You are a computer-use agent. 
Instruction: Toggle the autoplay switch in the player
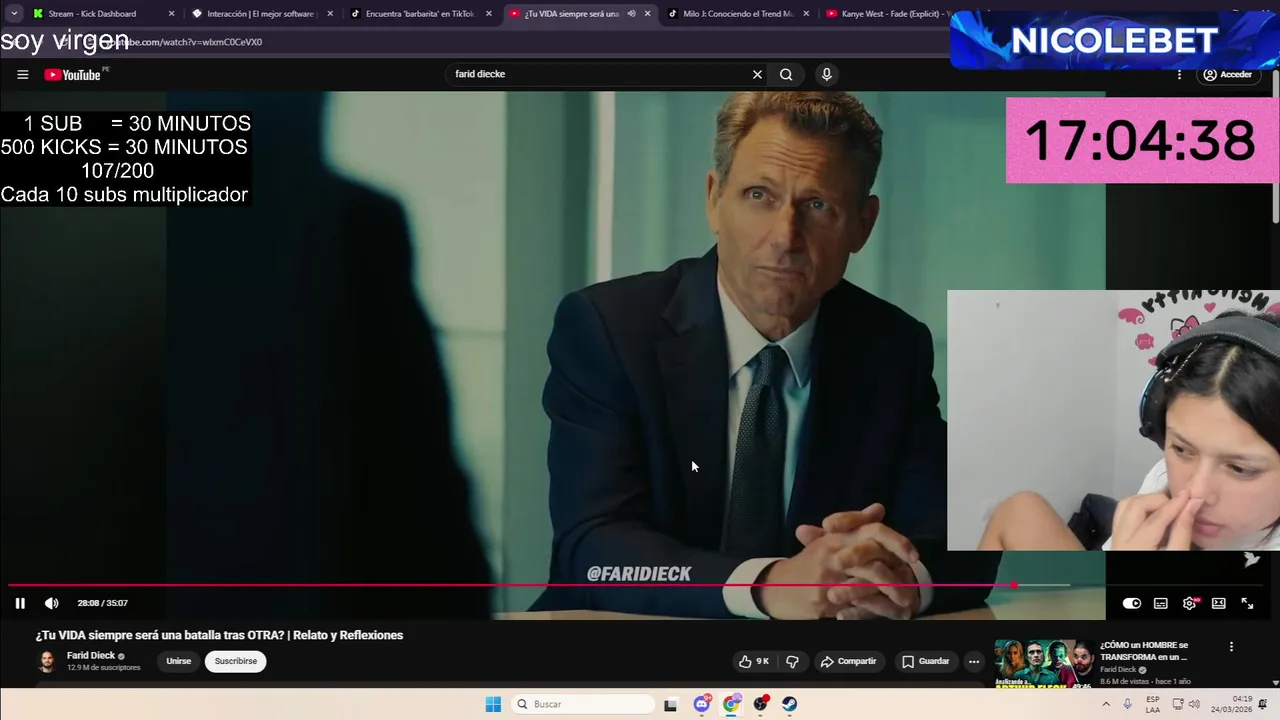pyautogui.click(x=1131, y=603)
